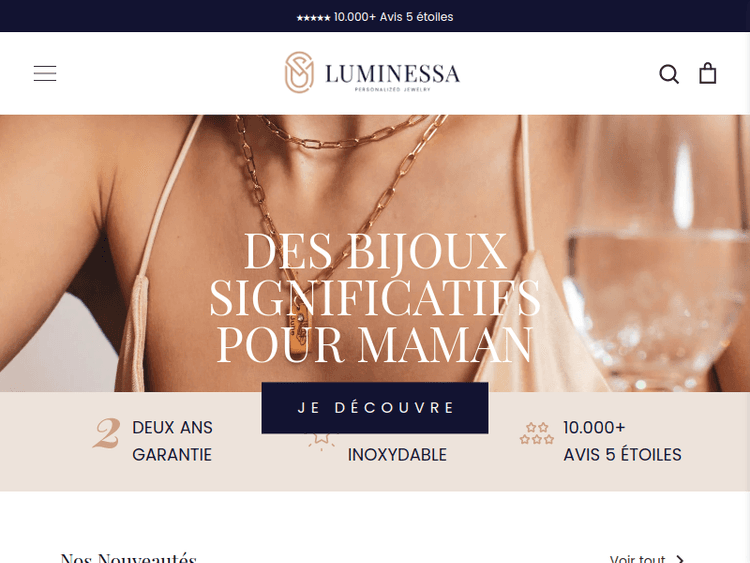Select the DEUX ANS GARANTIE text
Screen dimensions: 750x563
172,441
